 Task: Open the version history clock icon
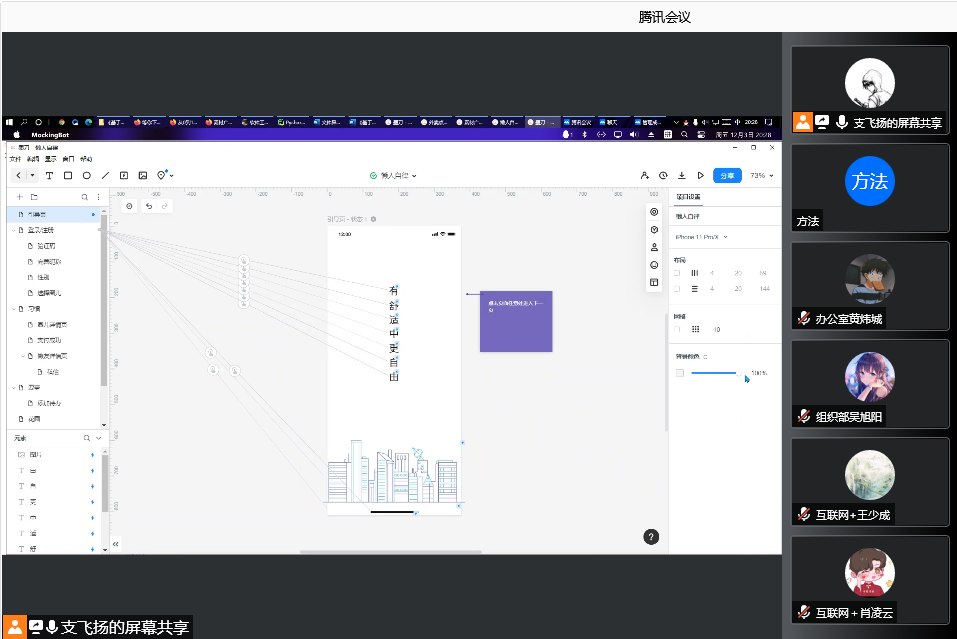(x=663, y=175)
